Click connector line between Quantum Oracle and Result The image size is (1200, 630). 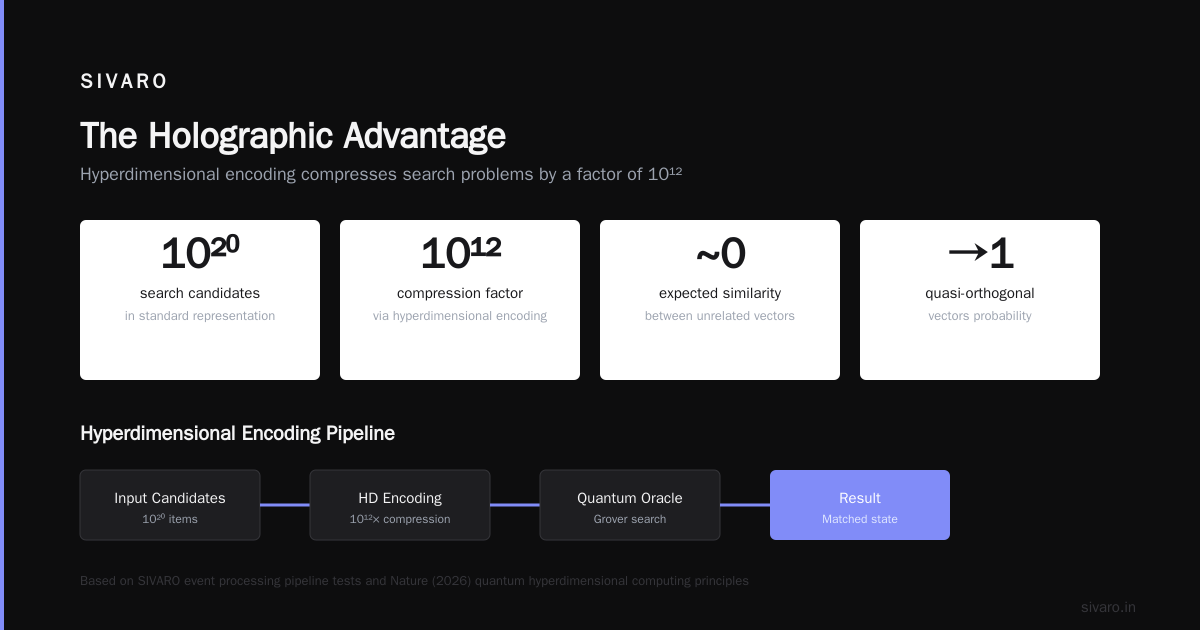tap(745, 505)
